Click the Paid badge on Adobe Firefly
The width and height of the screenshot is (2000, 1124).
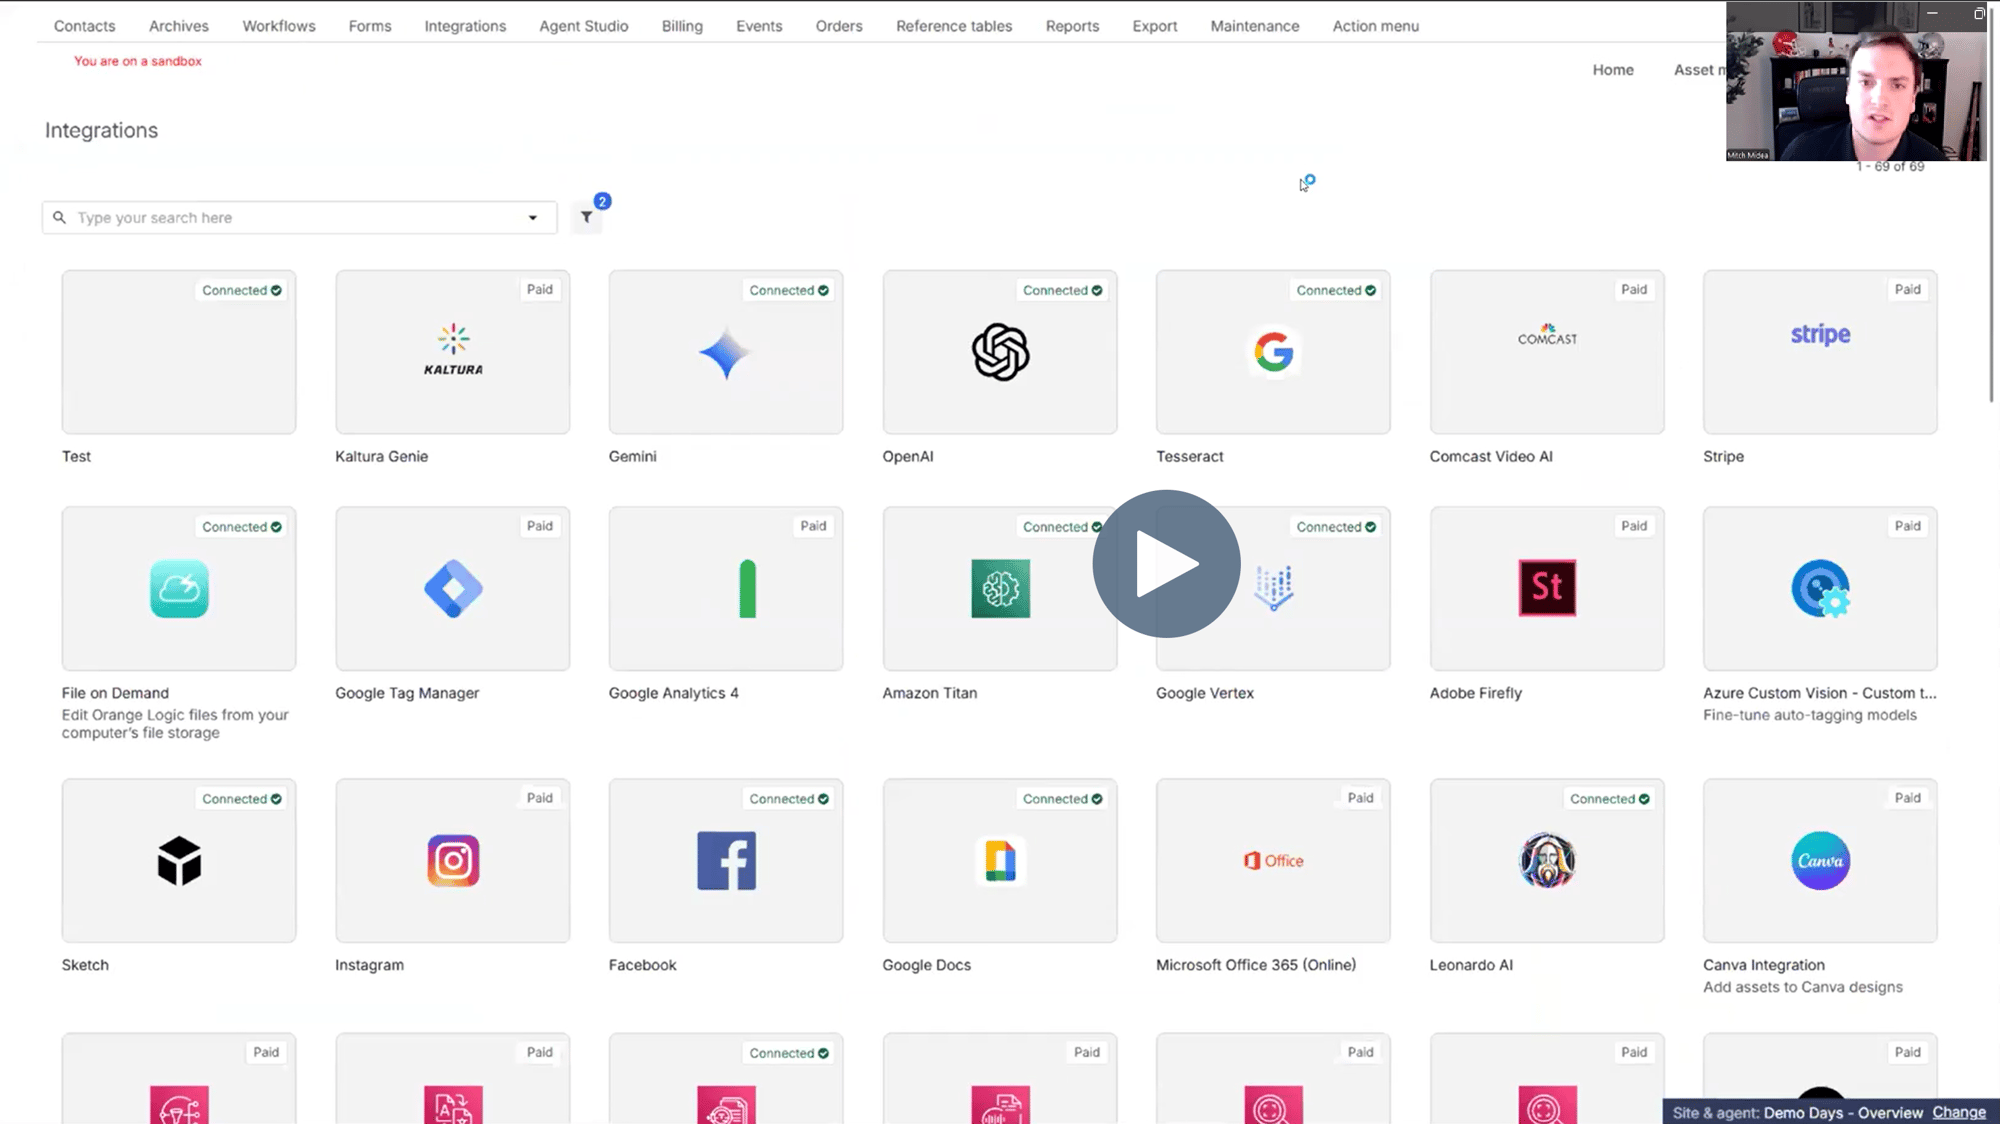click(1634, 526)
